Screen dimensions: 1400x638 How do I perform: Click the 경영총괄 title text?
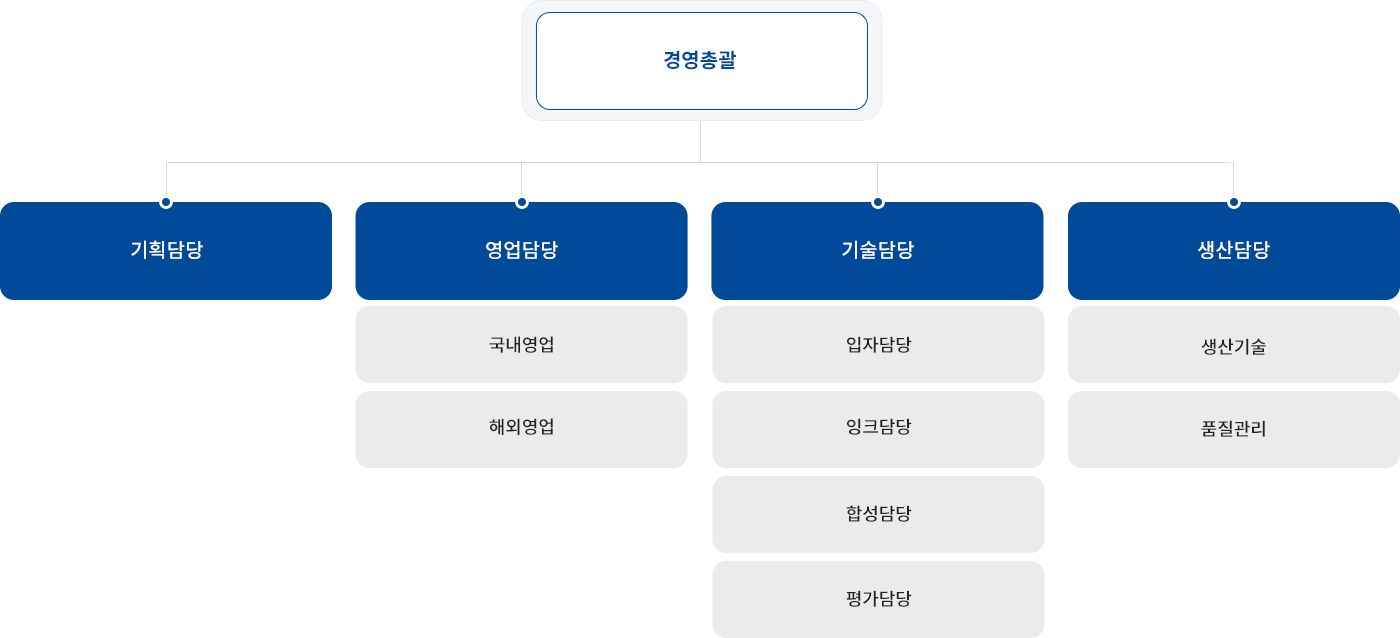[700, 61]
